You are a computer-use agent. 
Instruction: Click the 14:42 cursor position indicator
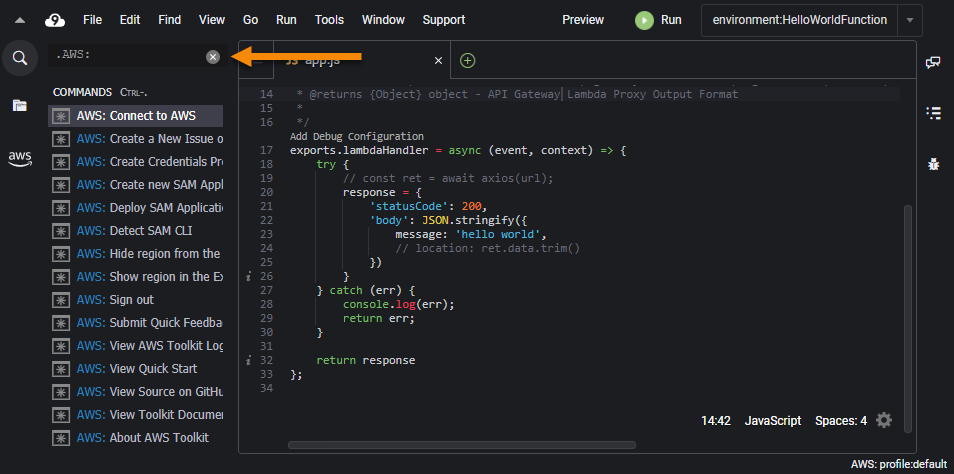[x=716, y=420]
